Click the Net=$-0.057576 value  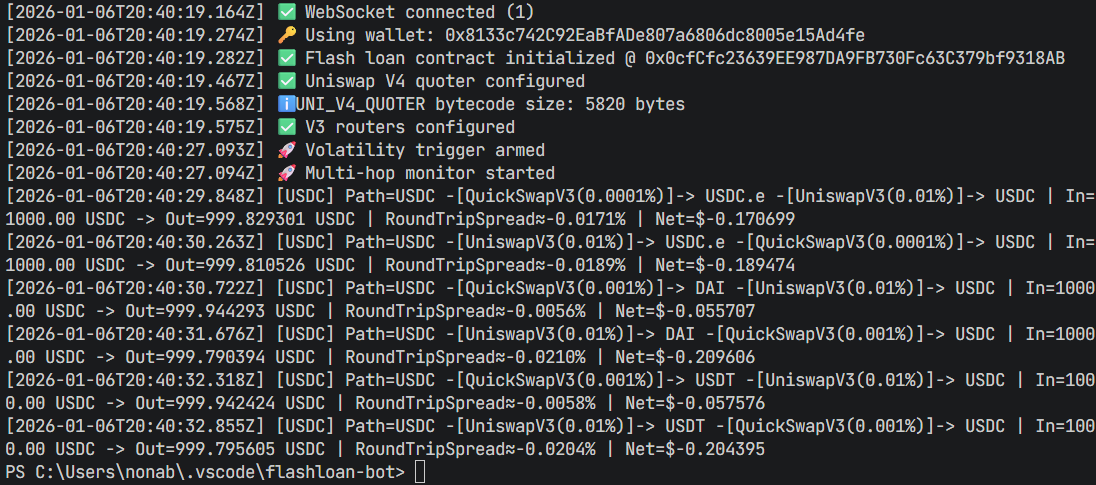pyautogui.click(x=685, y=403)
